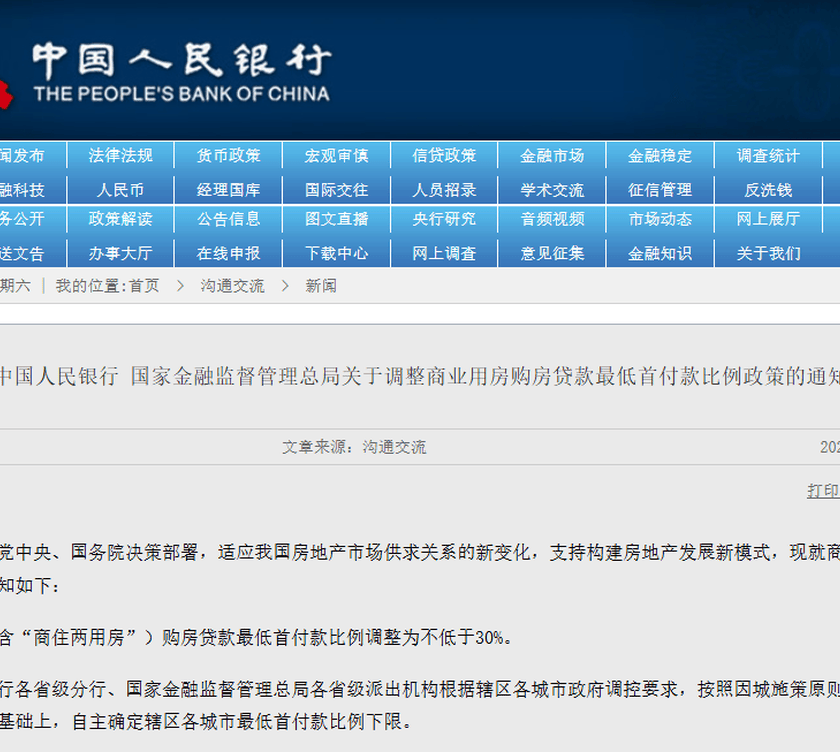Screen dimensions: 840x752
Task: Select 宏观审慎 in the navigation bar
Action: (336, 156)
